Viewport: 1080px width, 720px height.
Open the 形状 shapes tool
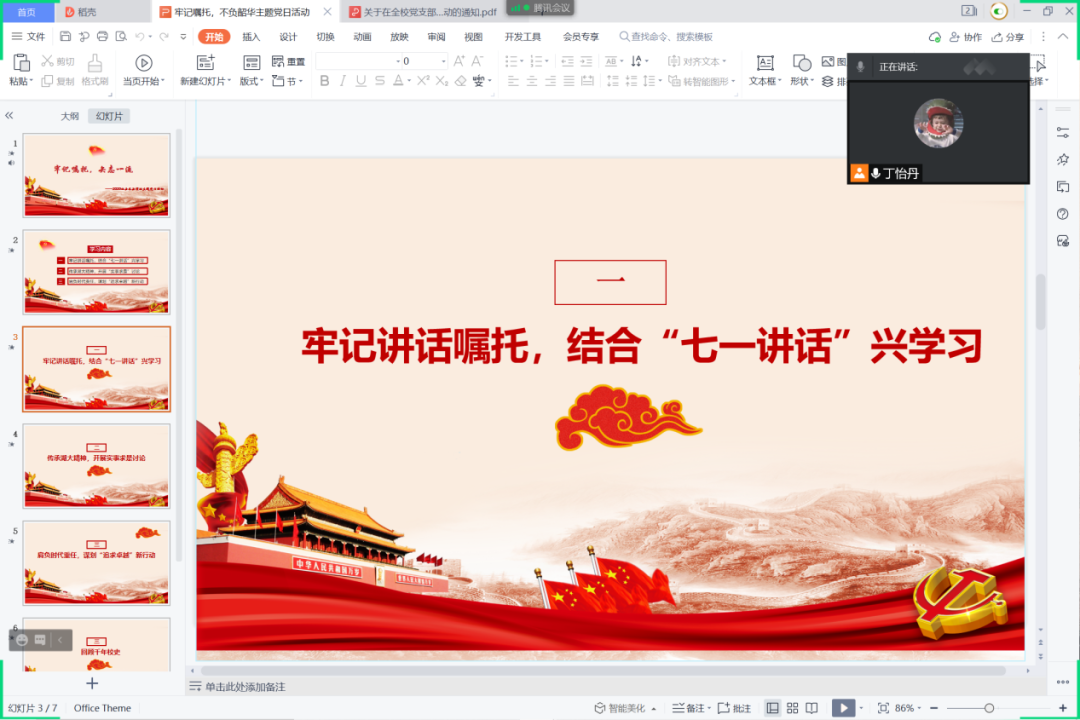coord(800,65)
